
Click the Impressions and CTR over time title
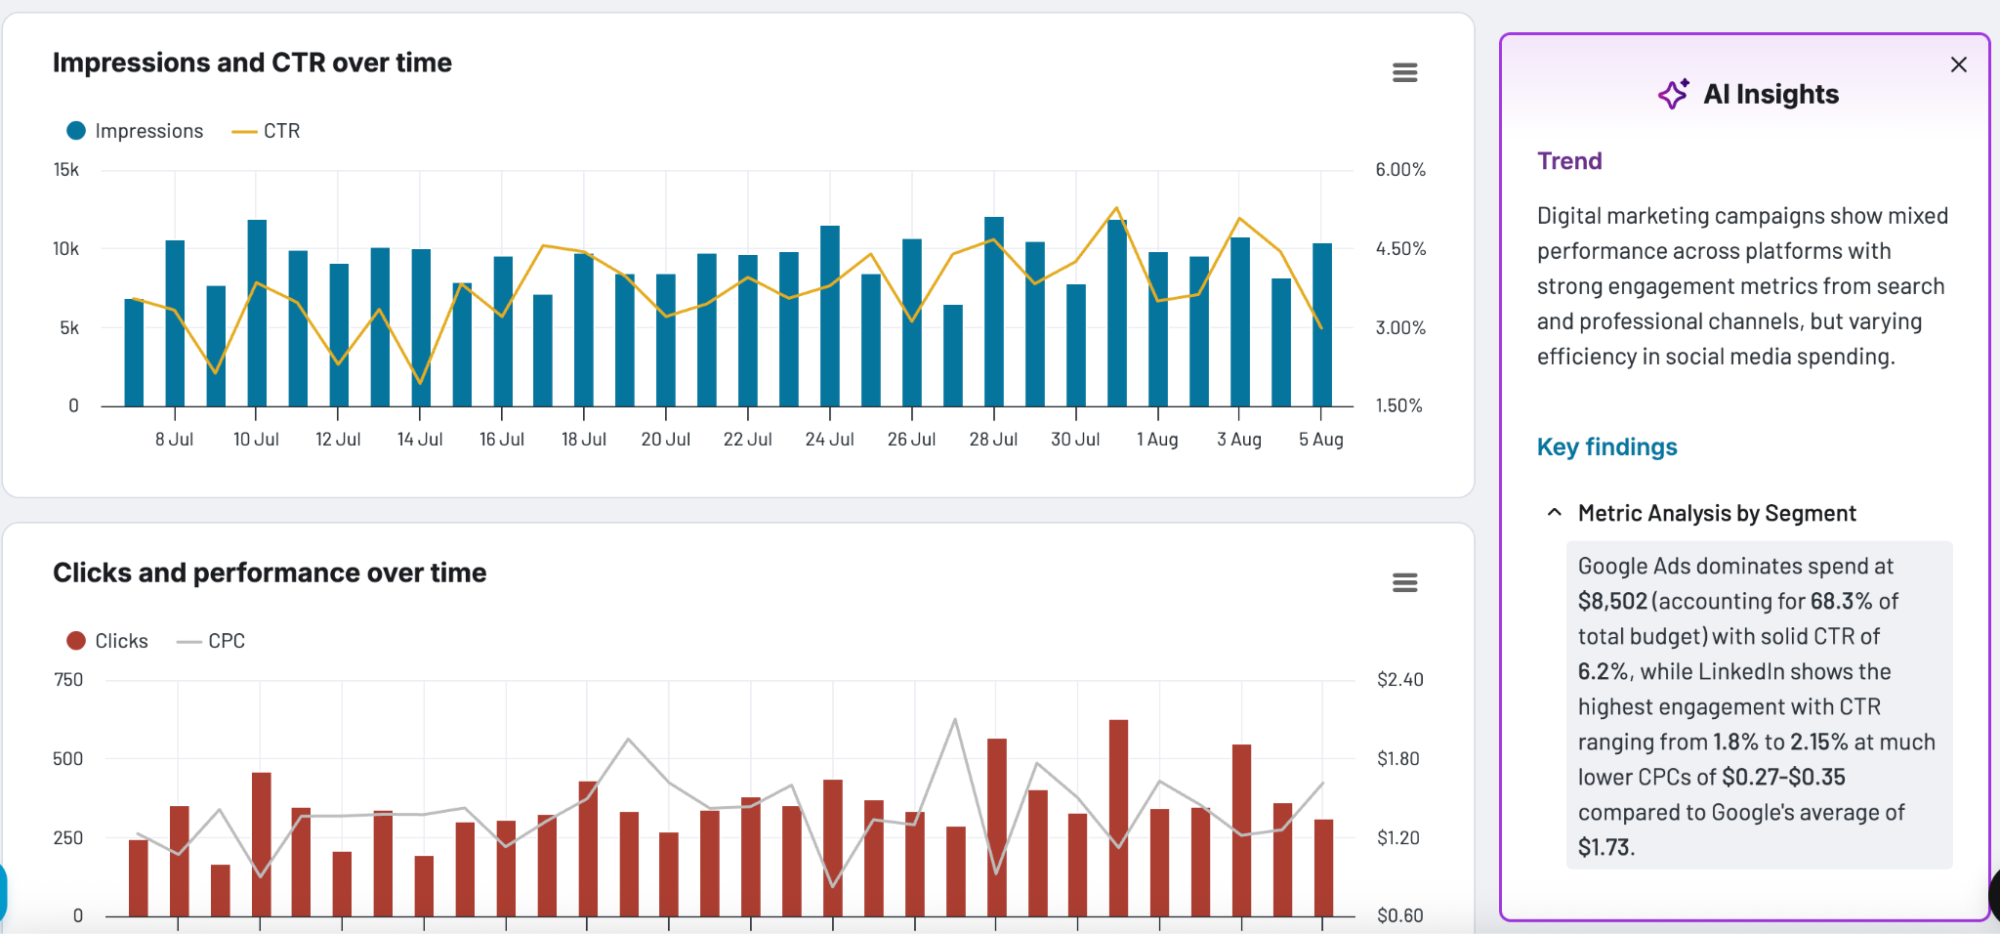252,63
